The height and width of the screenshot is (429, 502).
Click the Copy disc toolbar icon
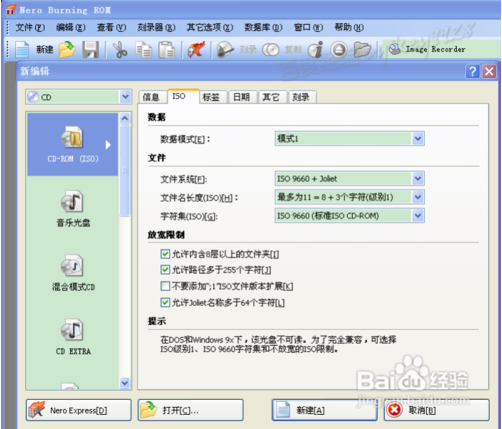(271, 50)
